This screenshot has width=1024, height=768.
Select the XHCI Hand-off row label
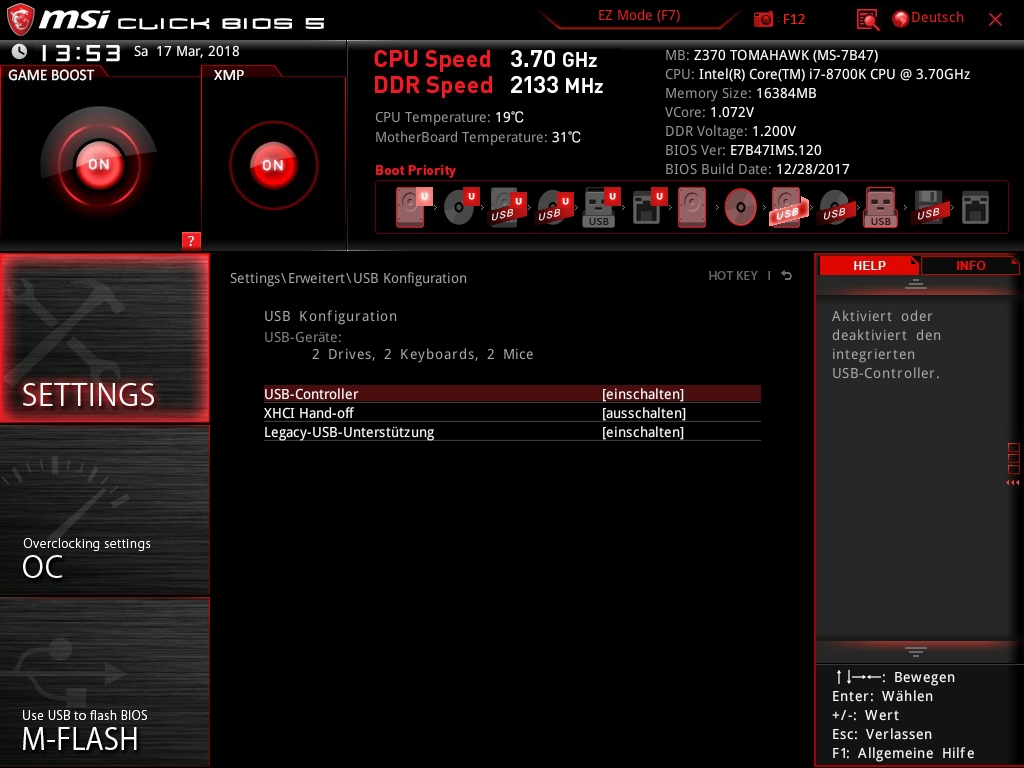308,413
